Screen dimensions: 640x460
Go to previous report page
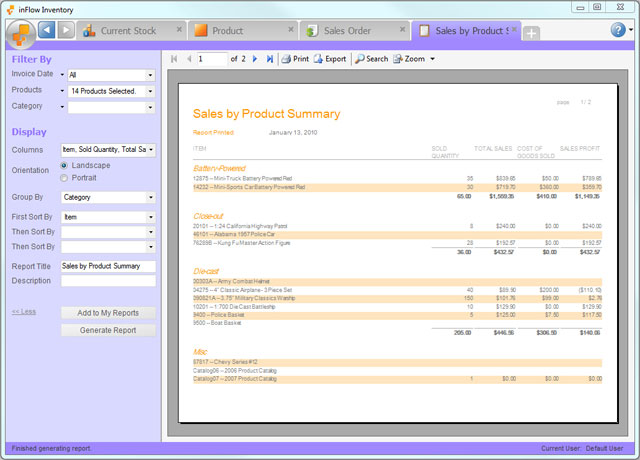[189, 59]
